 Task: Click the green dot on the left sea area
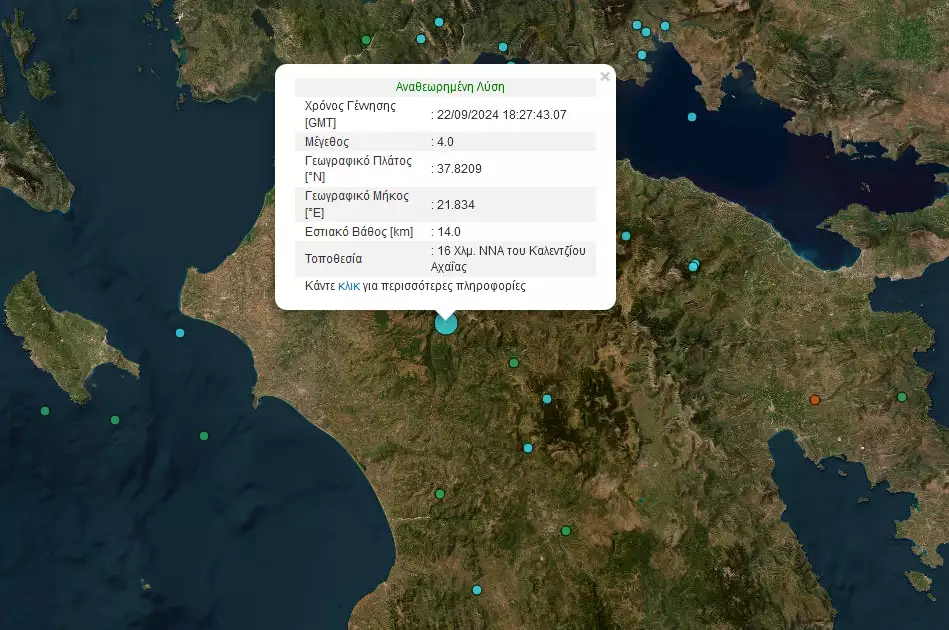point(114,419)
